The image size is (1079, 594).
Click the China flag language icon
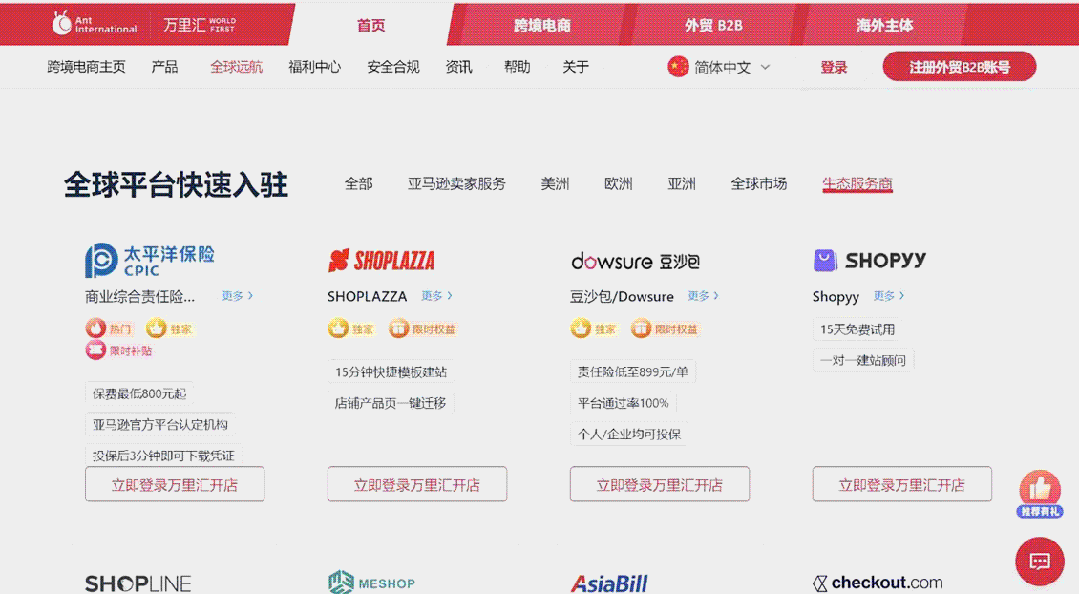(x=678, y=67)
